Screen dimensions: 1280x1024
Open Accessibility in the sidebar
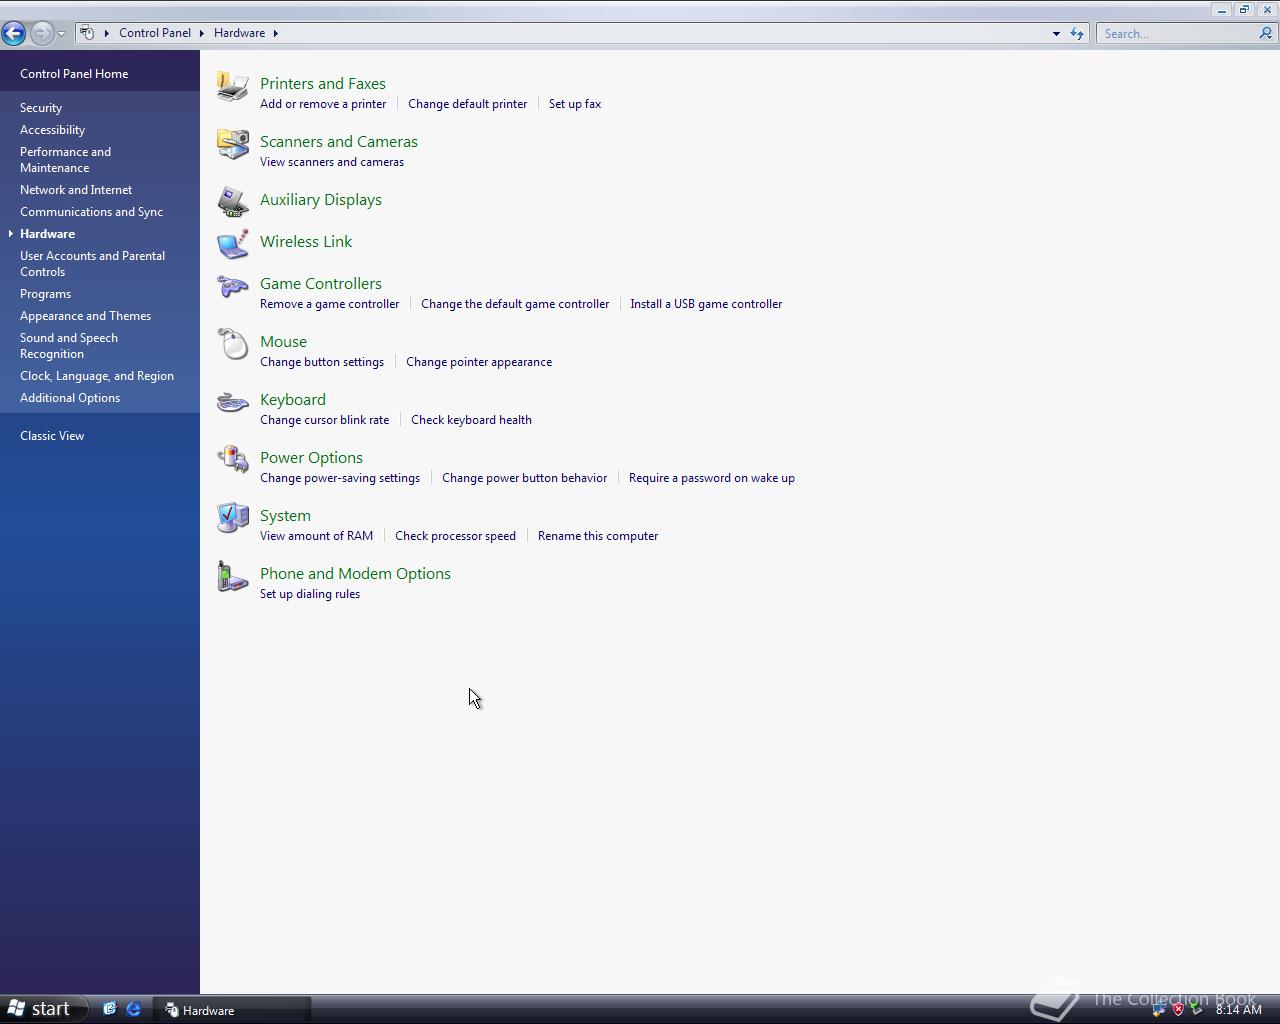(52, 130)
